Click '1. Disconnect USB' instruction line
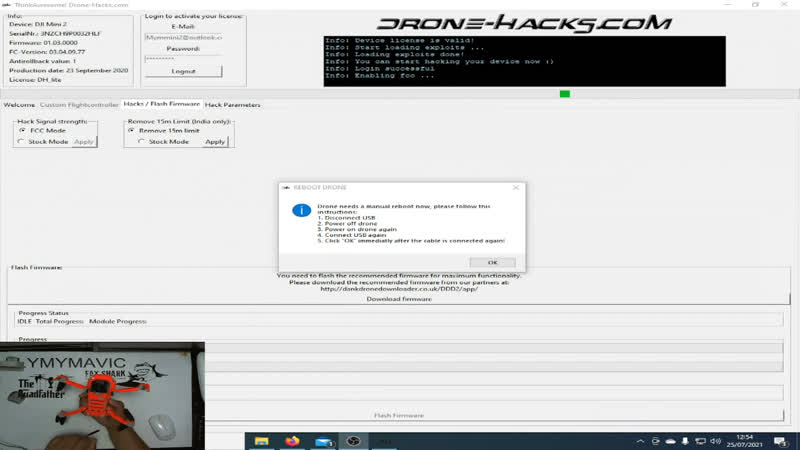Image resolution: width=800 pixels, height=450 pixels. (346, 218)
